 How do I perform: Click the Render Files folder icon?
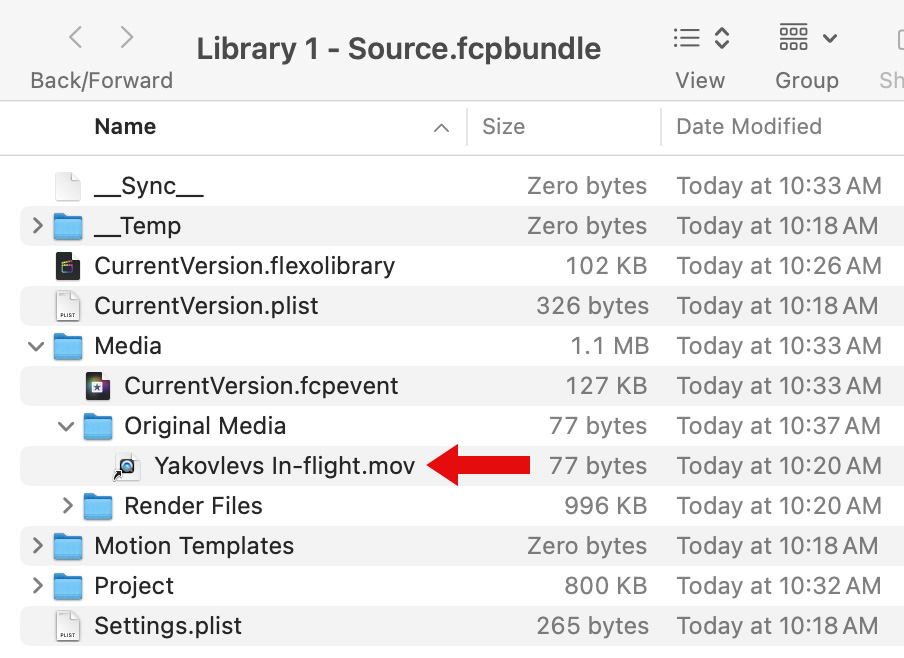tap(97, 506)
